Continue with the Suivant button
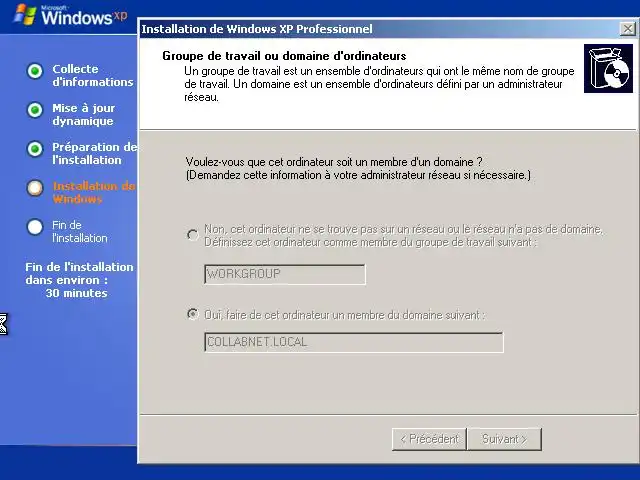 coord(504,439)
